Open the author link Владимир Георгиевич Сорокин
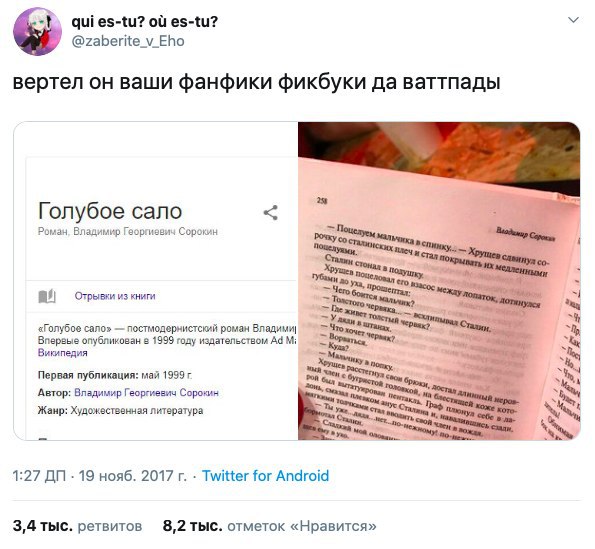Screen dimensions: 595x549 tap(146, 393)
